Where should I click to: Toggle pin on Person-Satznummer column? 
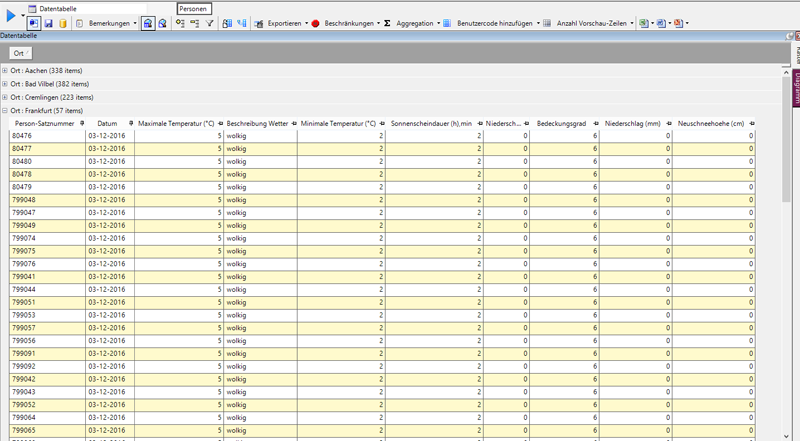[81, 123]
